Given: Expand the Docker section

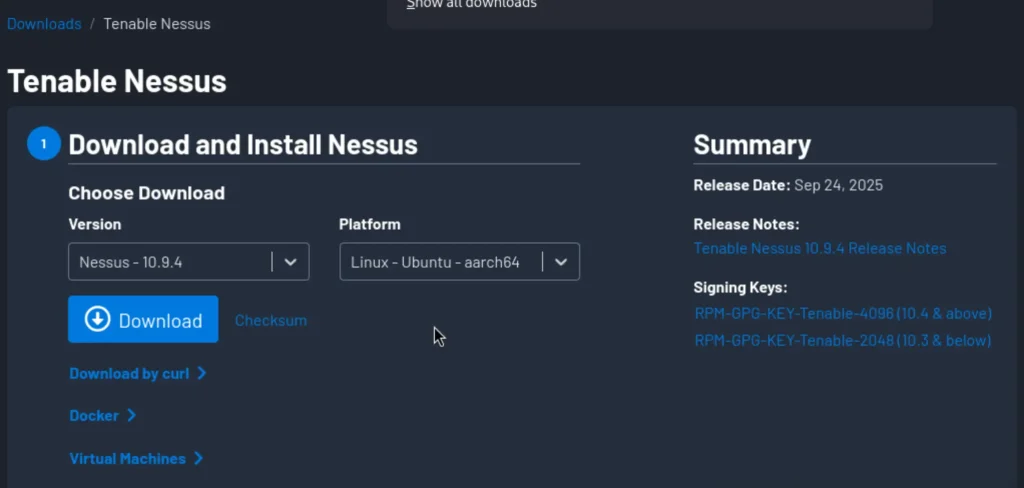Looking at the screenshot, I should (x=94, y=415).
